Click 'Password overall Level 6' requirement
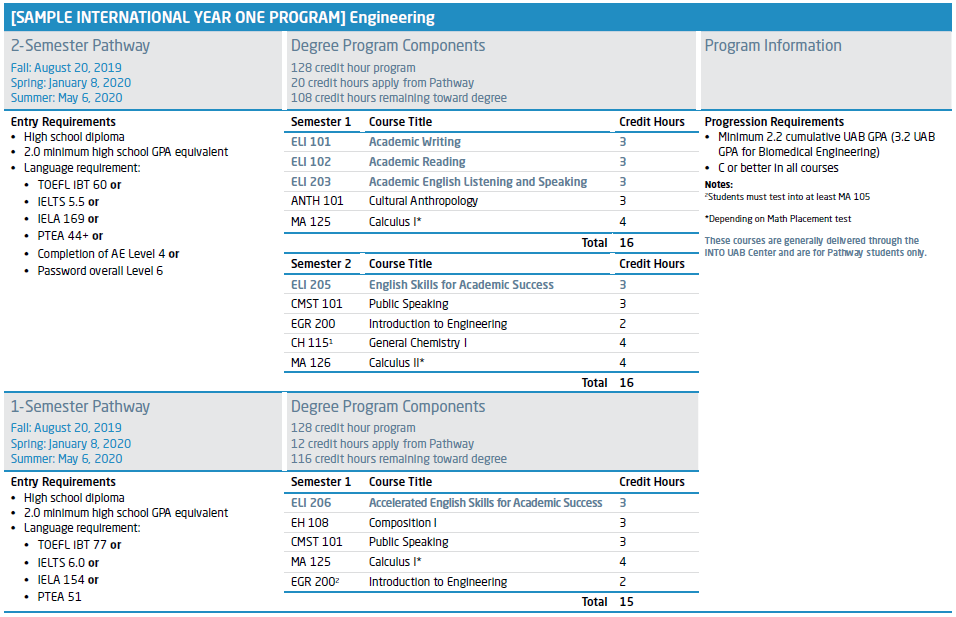This screenshot has height=617, width=956. (100, 271)
